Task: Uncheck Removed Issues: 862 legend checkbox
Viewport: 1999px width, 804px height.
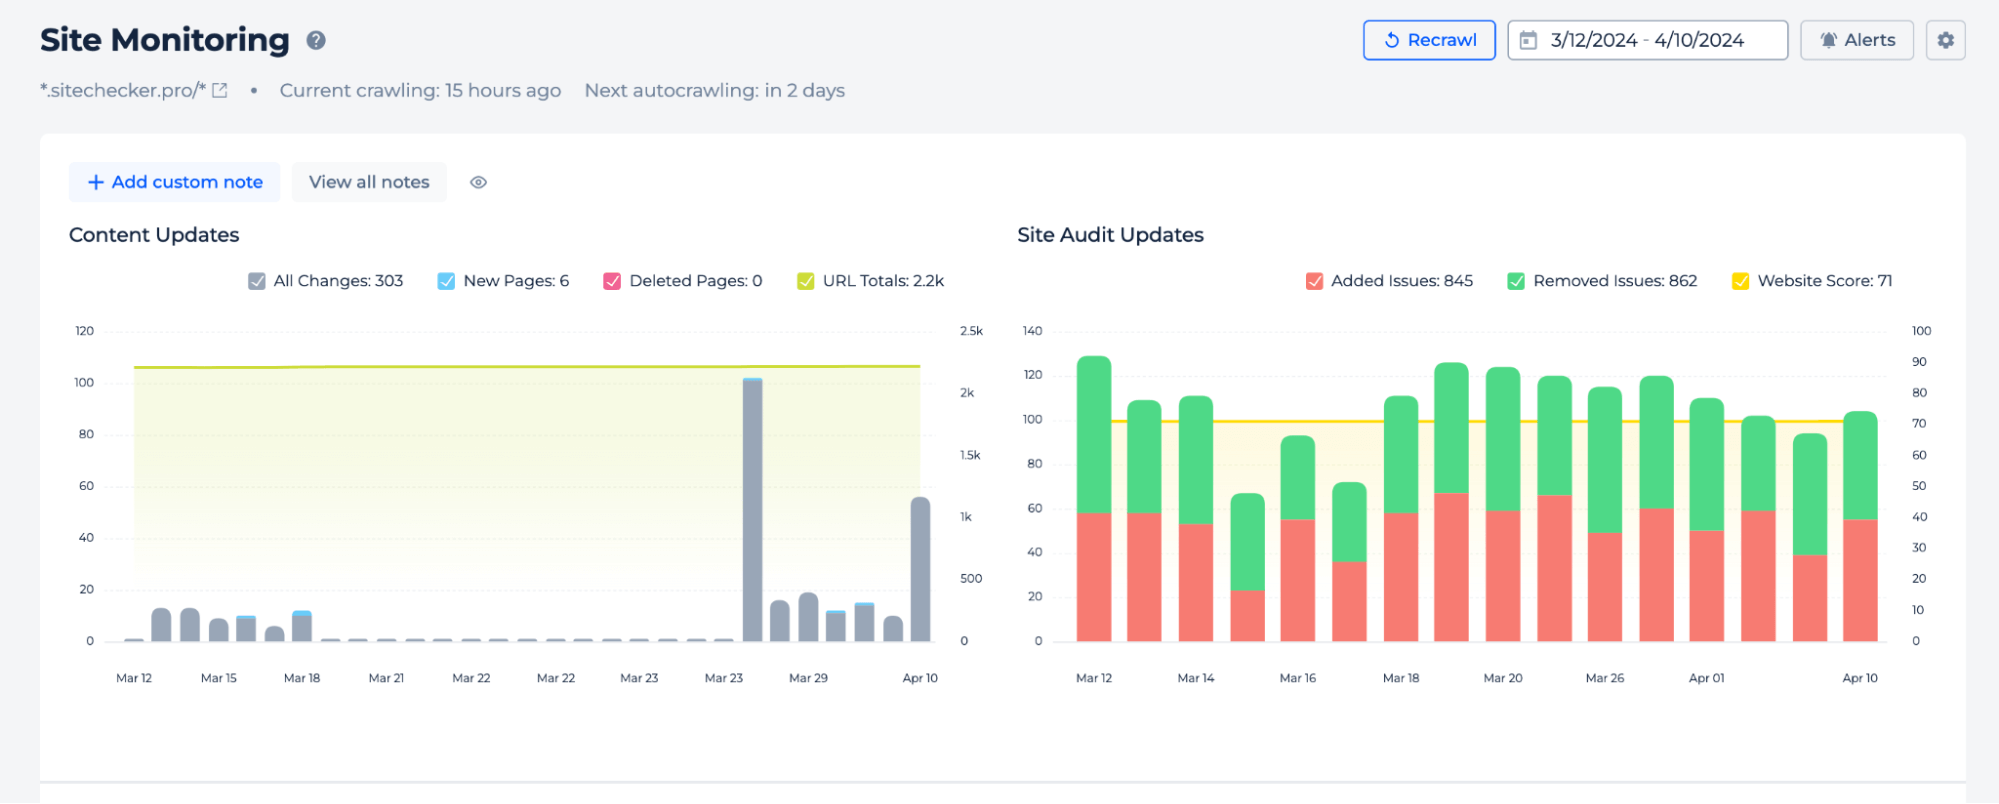Action: coord(1516,281)
